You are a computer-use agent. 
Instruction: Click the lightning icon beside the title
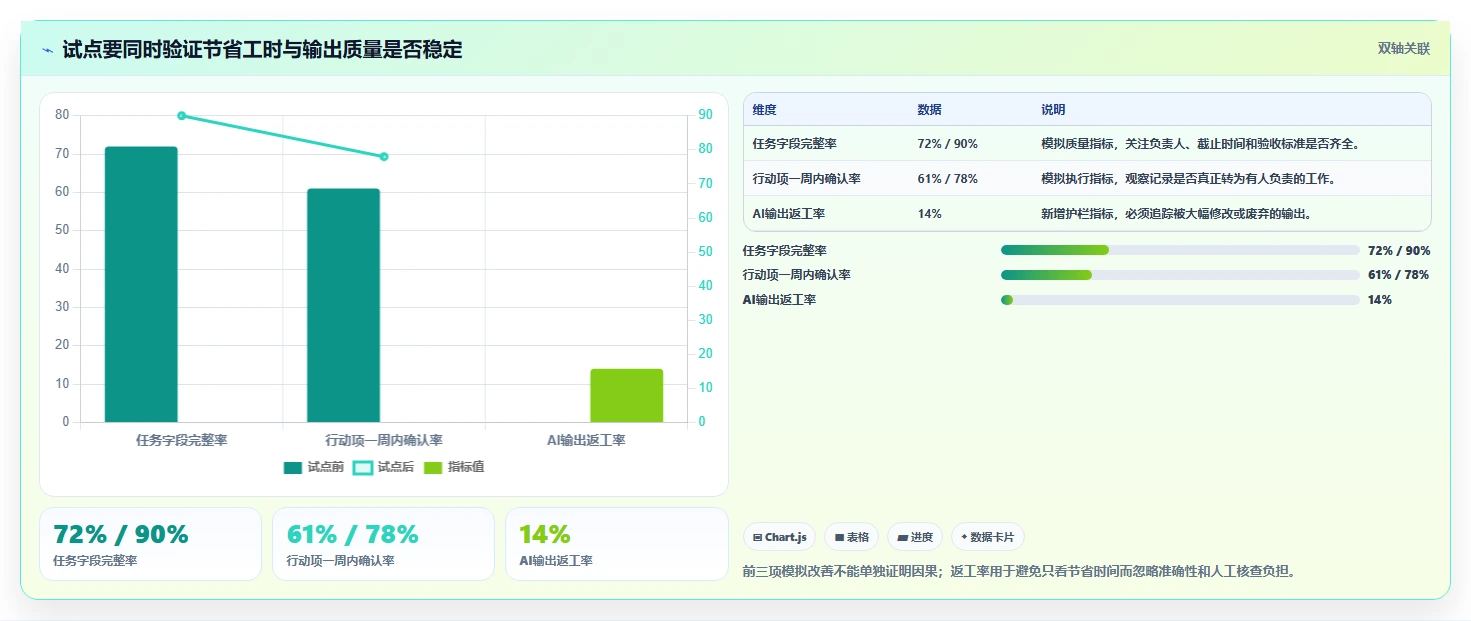coord(48,50)
